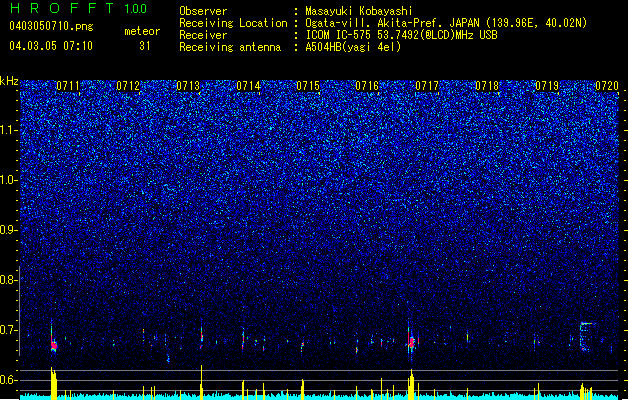Click the 1.1 kHz axis label

(9, 130)
